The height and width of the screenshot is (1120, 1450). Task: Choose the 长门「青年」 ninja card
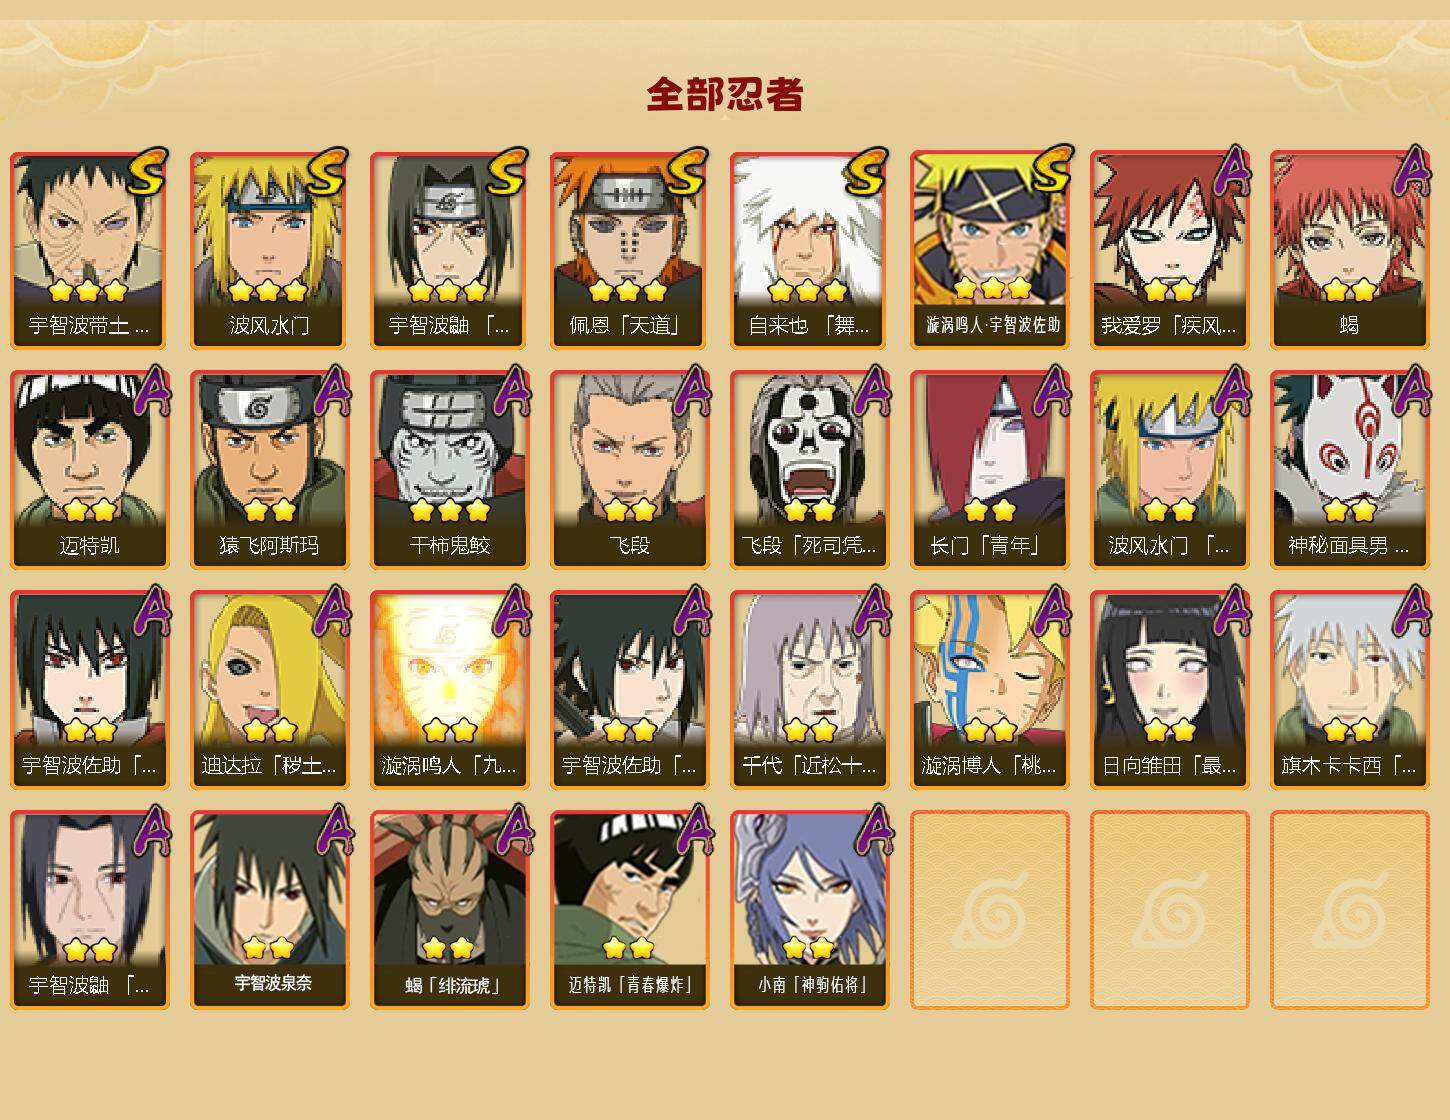989,470
